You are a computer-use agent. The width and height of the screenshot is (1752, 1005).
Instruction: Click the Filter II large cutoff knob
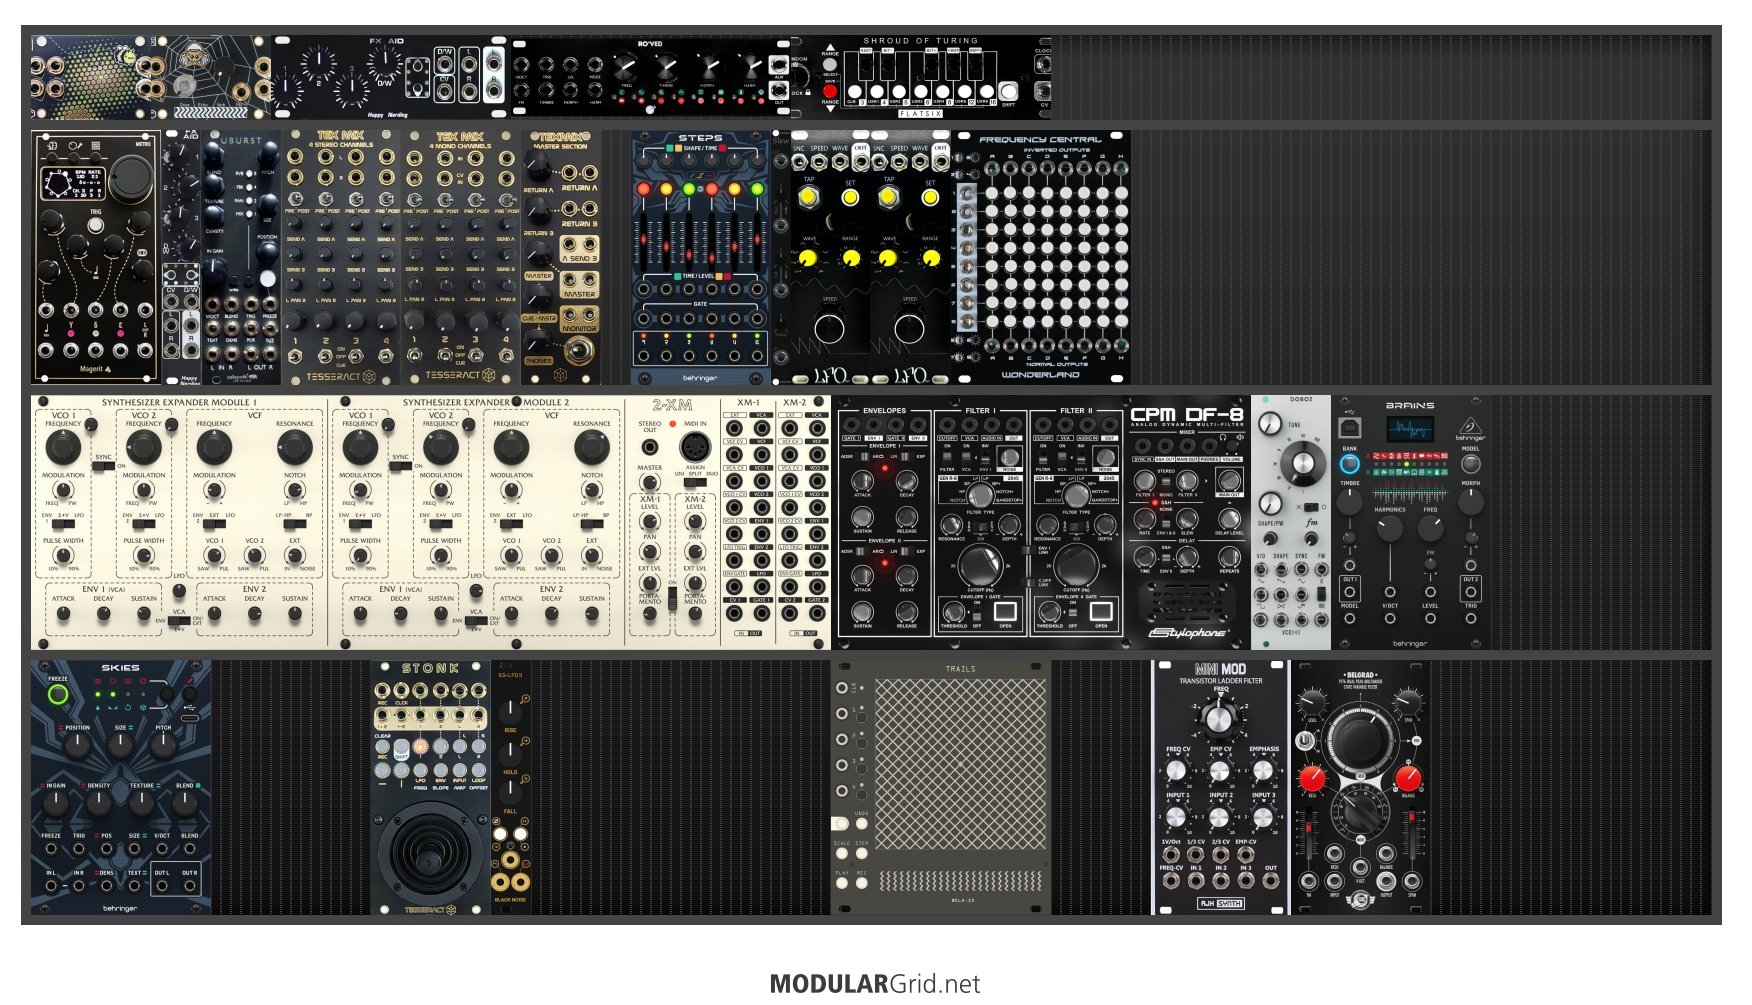tap(1075, 566)
